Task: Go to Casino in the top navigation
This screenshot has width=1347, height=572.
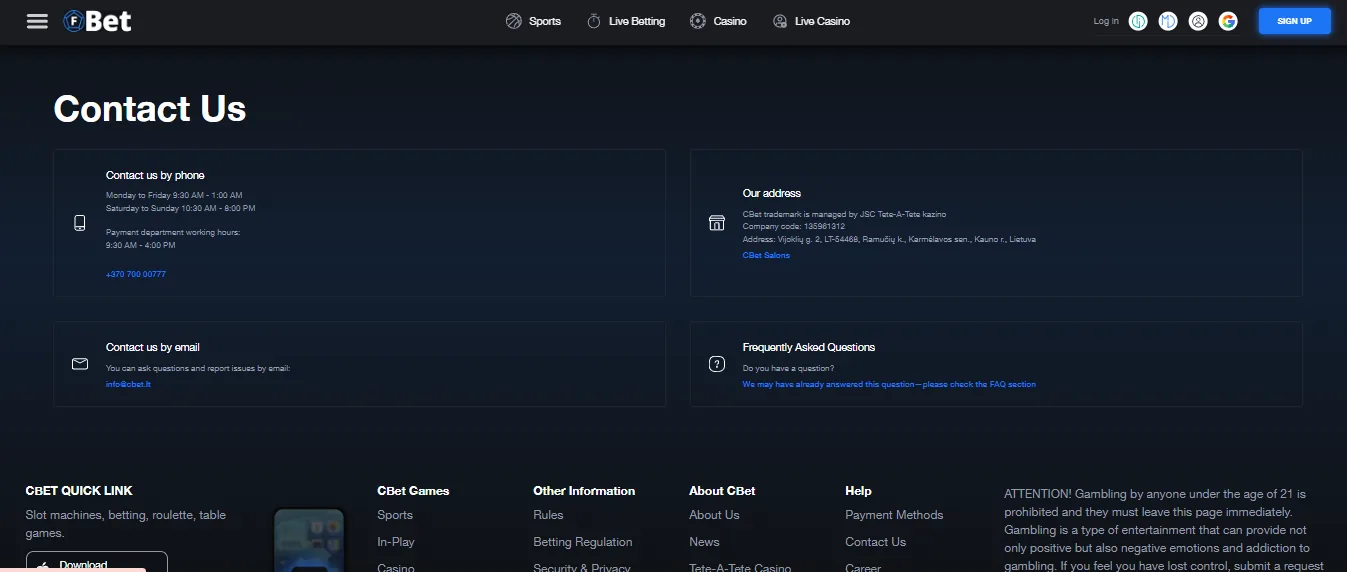Action: pos(730,21)
